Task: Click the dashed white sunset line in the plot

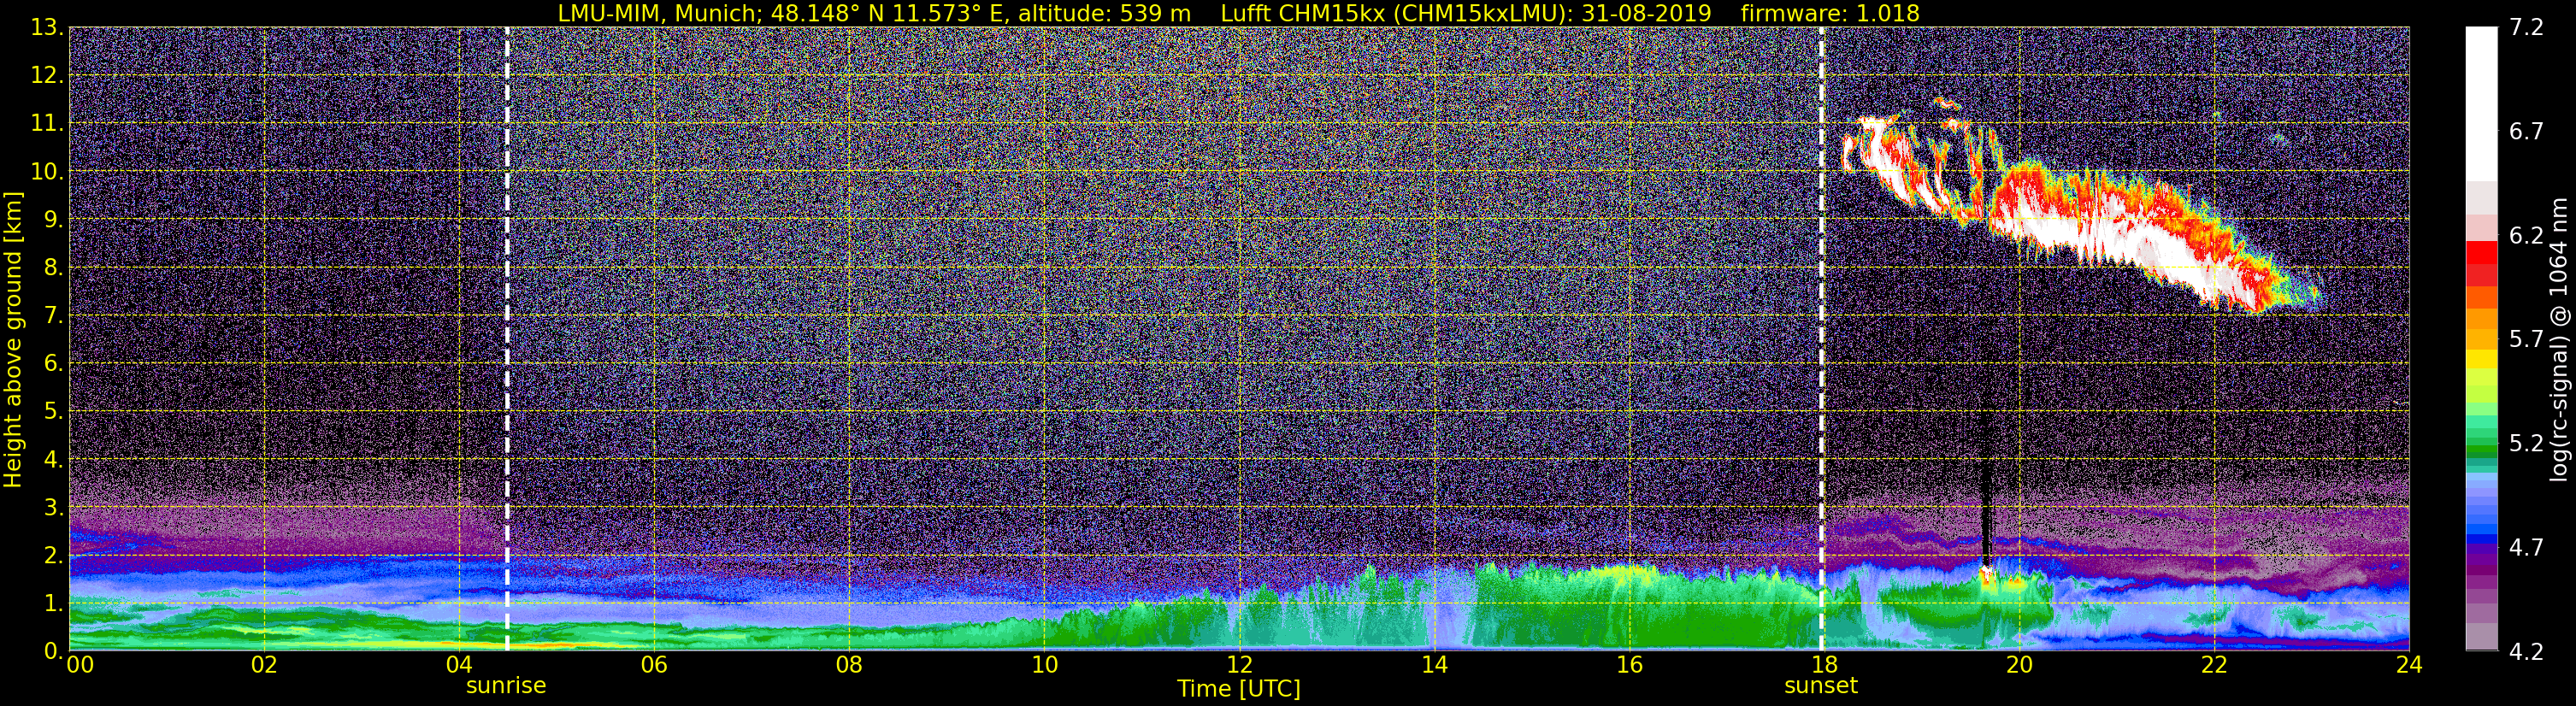Action: pos(1822,339)
